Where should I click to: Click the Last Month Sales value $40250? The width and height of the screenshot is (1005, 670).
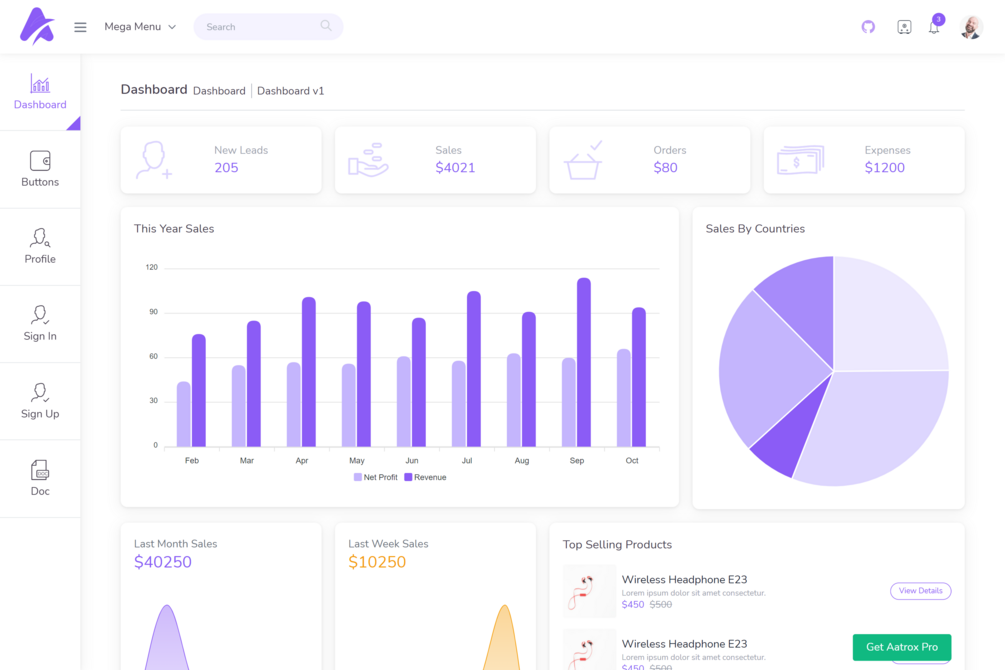coord(163,562)
